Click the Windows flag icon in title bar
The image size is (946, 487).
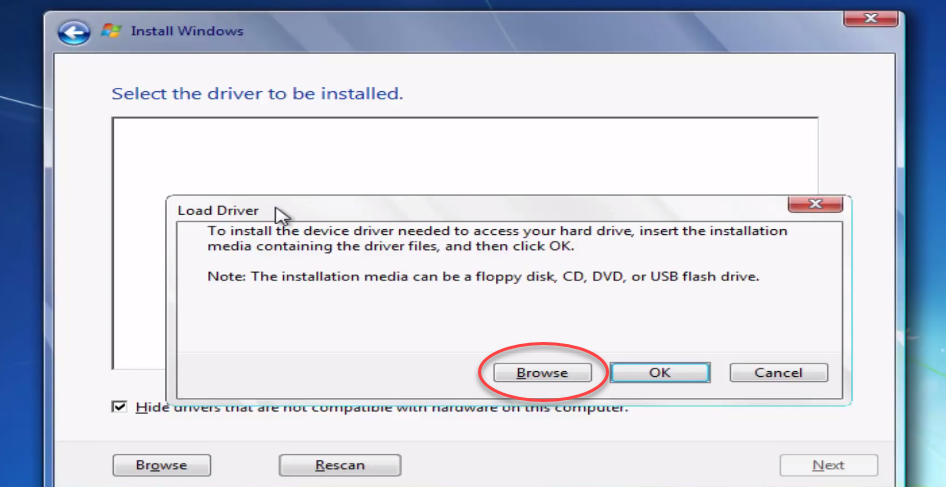pos(111,30)
